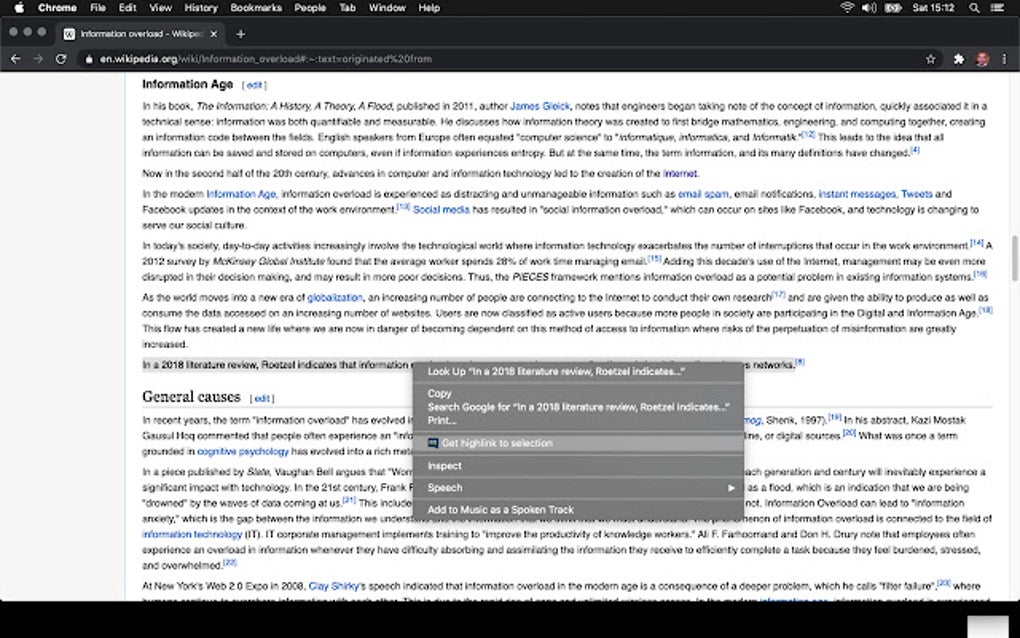Follow the James Gleick link
1020x638 pixels.
pyautogui.click(x=540, y=106)
